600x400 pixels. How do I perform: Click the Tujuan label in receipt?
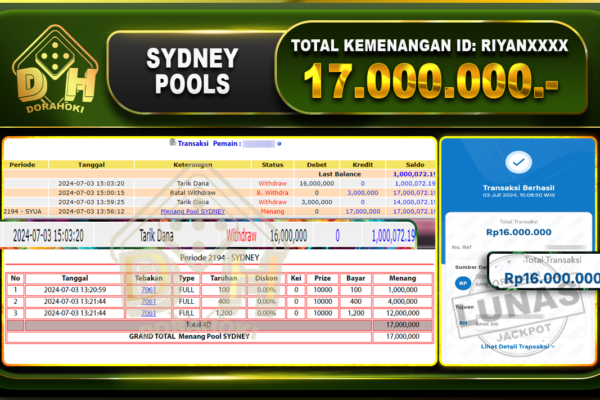click(x=465, y=307)
